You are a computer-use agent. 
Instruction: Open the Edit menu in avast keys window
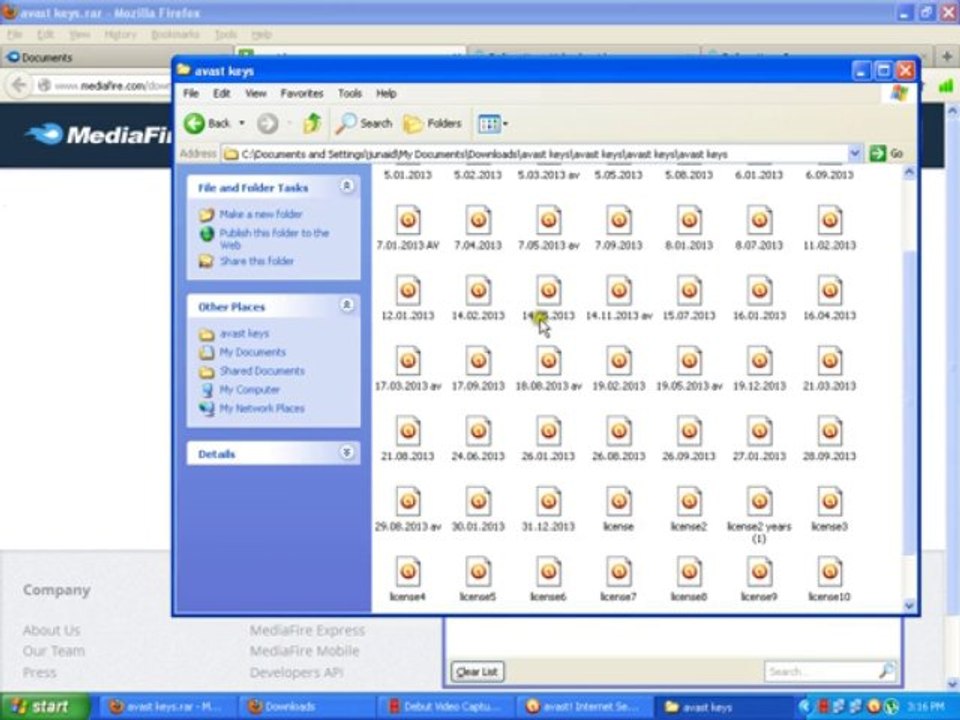tap(222, 93)
